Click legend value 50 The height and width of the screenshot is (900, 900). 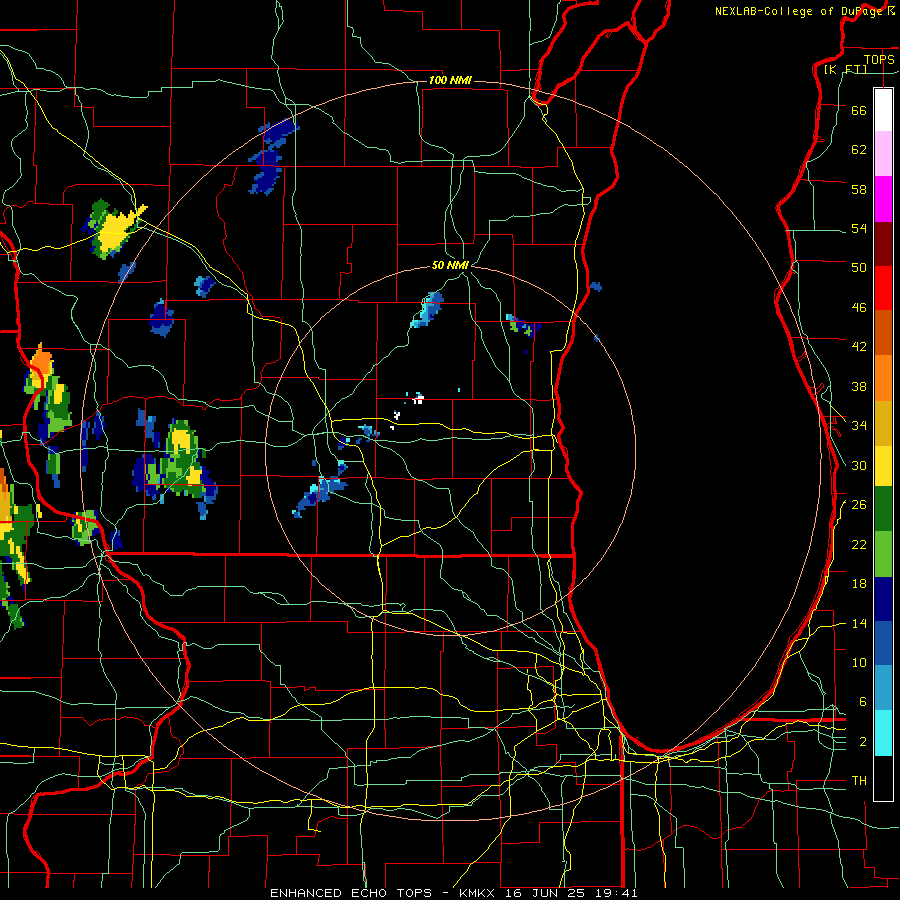tap(859, 267)
